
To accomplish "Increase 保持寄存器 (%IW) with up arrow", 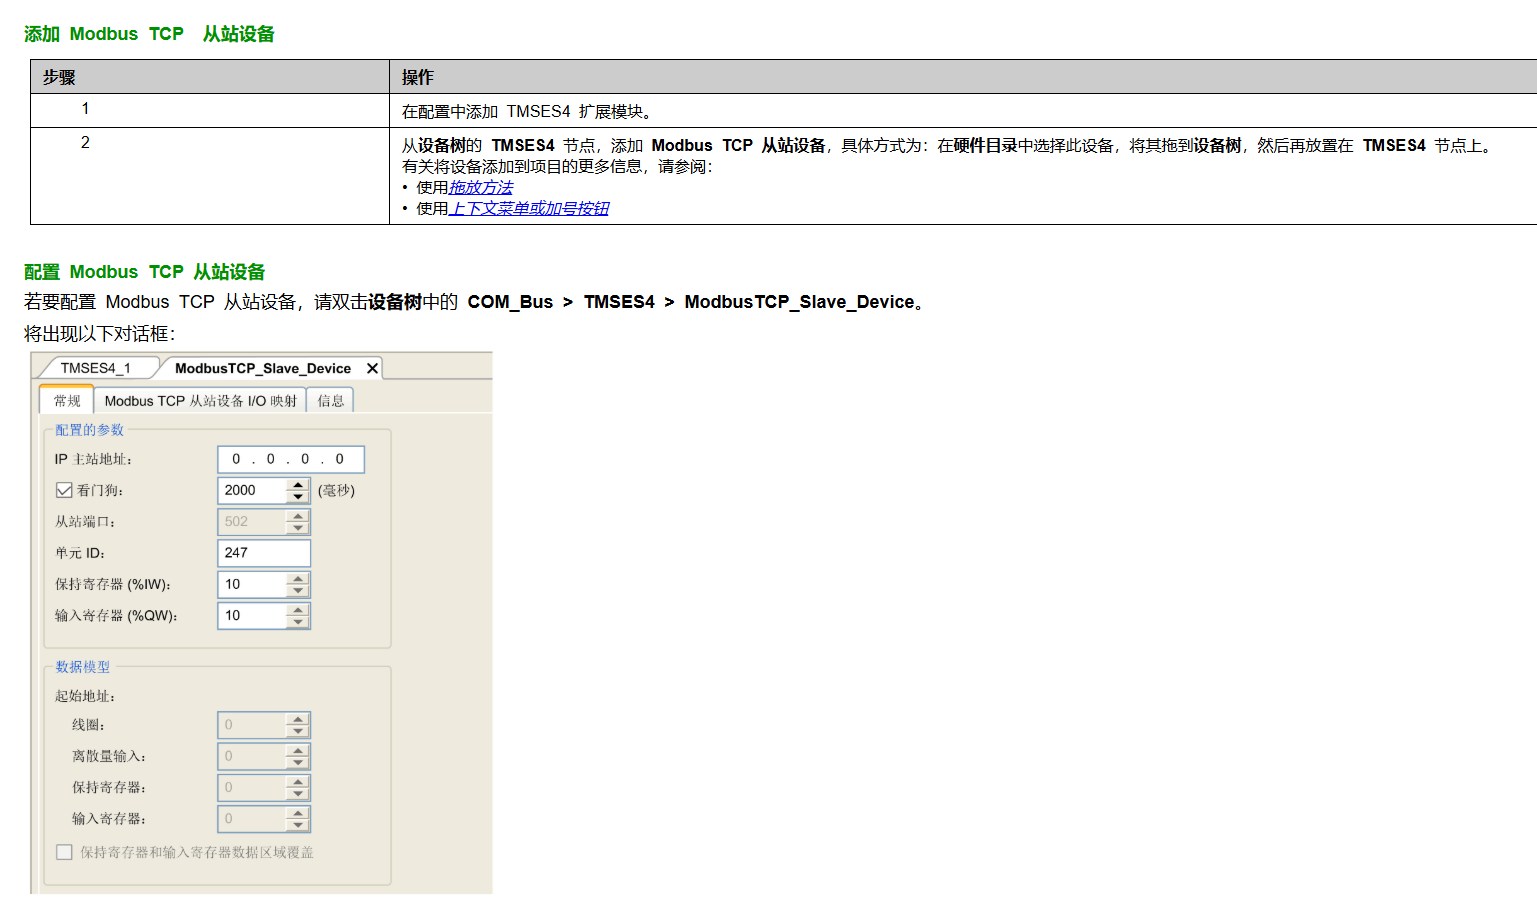I will click(x=298, y=579).
